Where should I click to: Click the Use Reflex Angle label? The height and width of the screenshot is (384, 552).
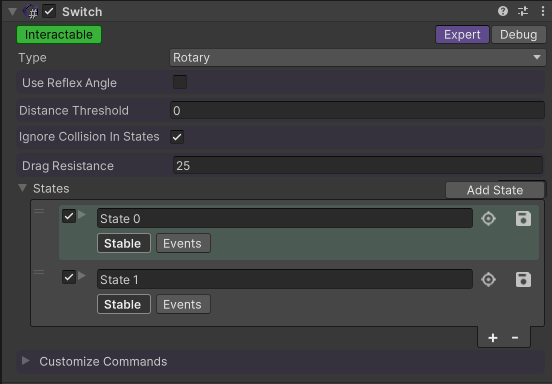click(x=69, y=83)
